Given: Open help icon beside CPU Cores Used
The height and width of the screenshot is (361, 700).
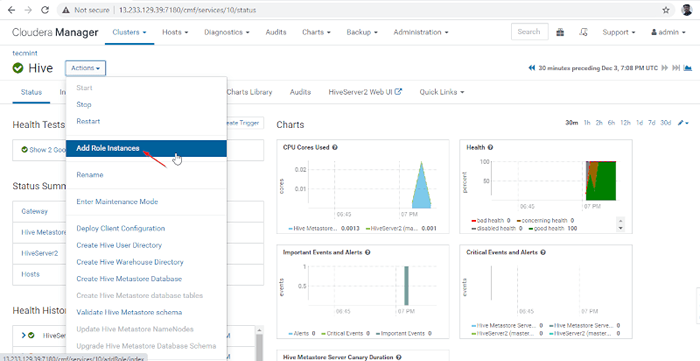Looking at the screenshot, I should point(334,147).
